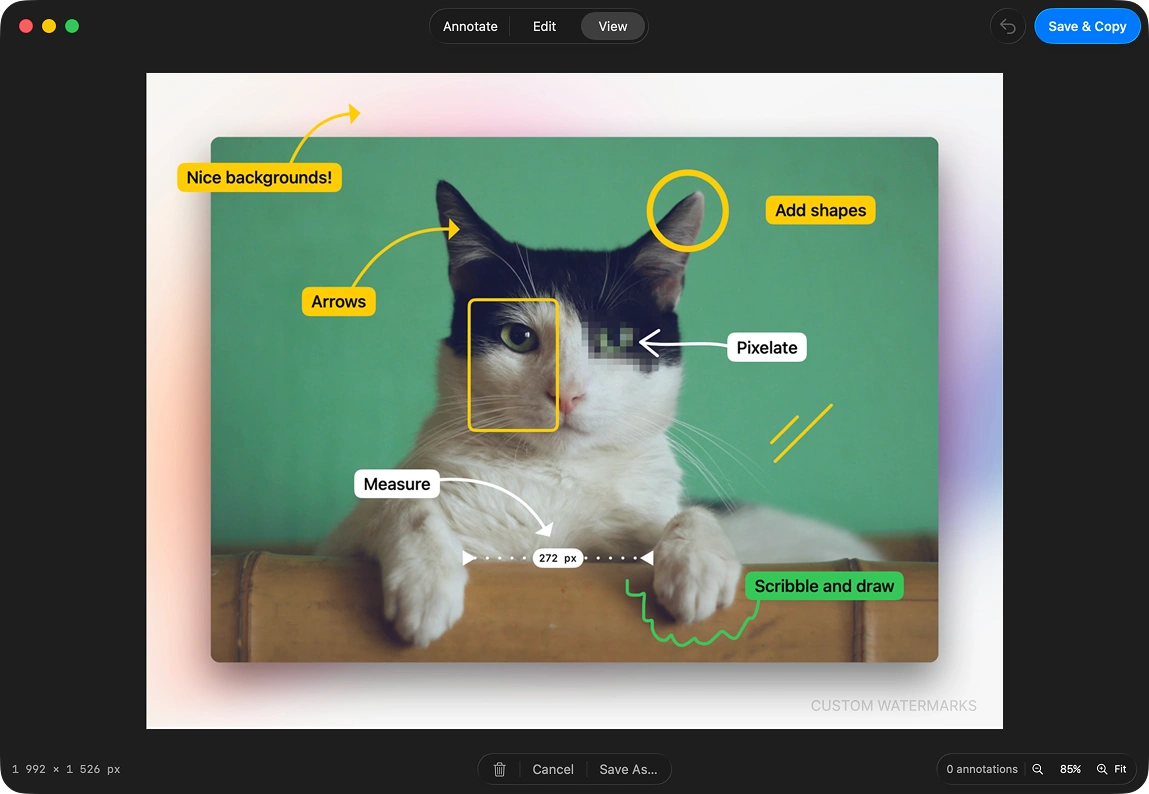Click the image dimensions readout
This screenshot has width=1149, height=794.
tap(66, 769)
